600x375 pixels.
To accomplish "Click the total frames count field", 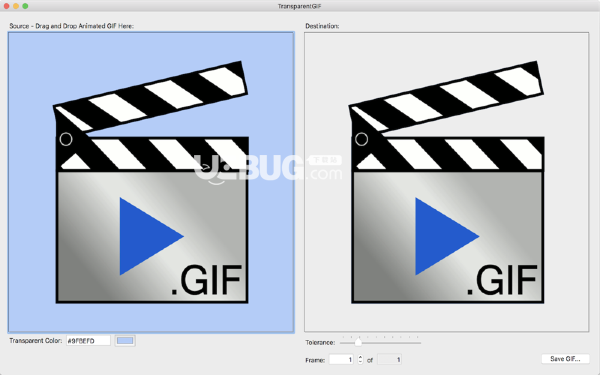I will [390, 360].
